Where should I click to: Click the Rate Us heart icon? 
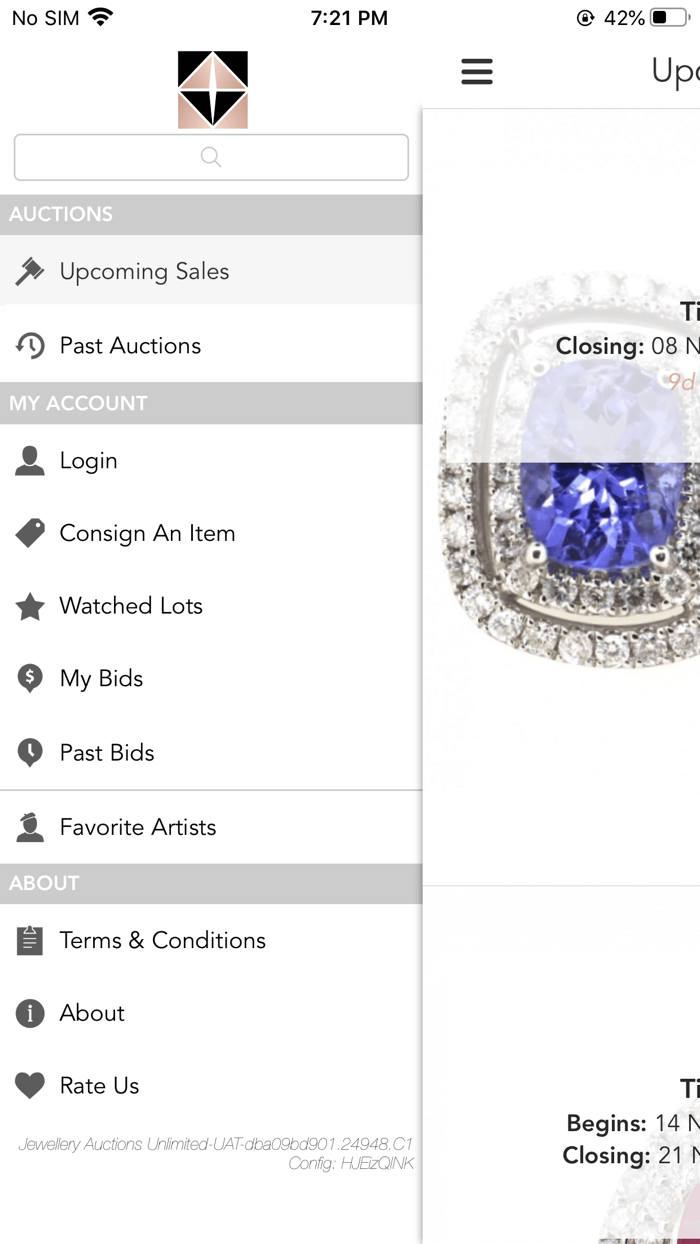click(29, 1085)
